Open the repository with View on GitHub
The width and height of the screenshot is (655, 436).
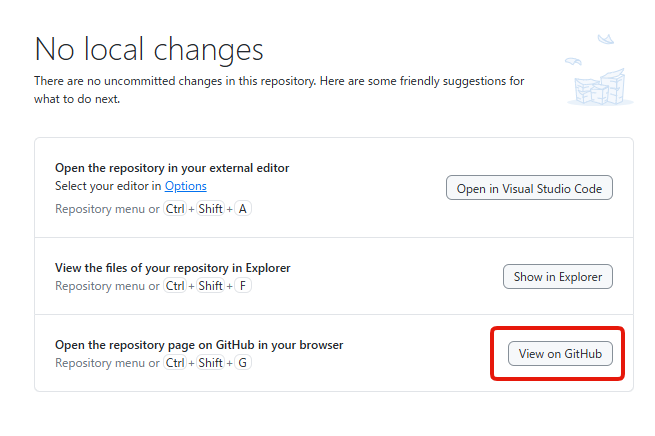[560, 353]
